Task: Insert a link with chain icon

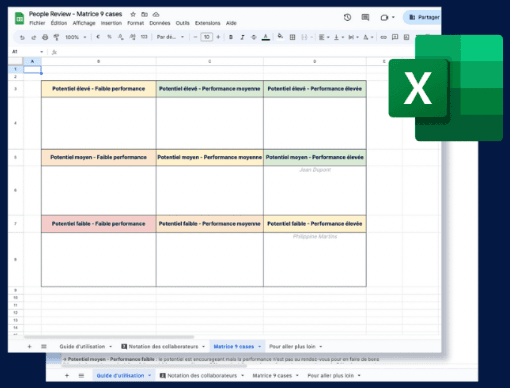Action: click(384, 37)
